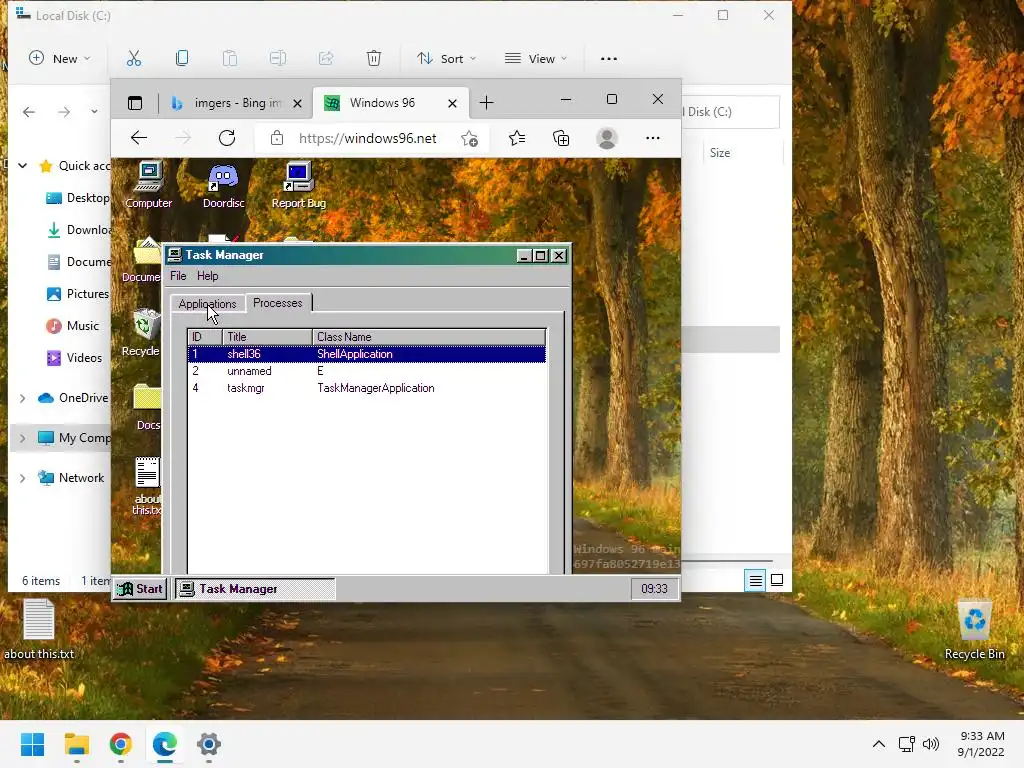The image size is (1024, 768).
Task: Select the taskmgr process row
Action: pos(366,388)
